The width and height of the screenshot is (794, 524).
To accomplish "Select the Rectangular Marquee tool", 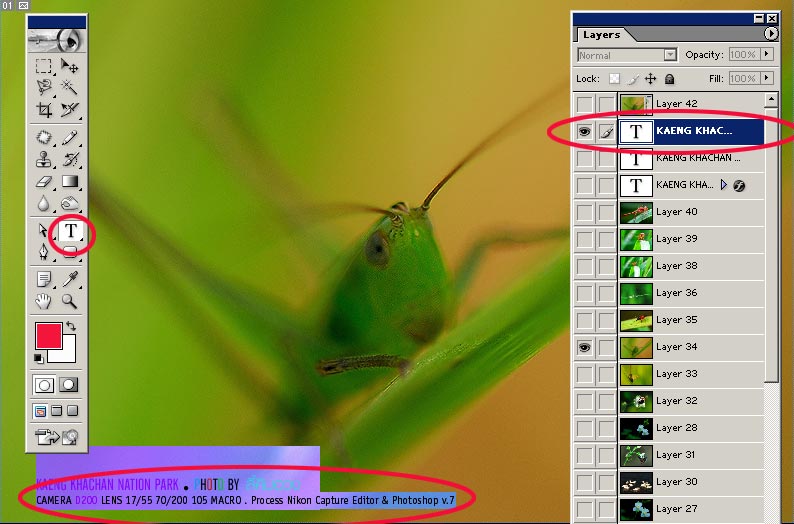I will (44, 66).
